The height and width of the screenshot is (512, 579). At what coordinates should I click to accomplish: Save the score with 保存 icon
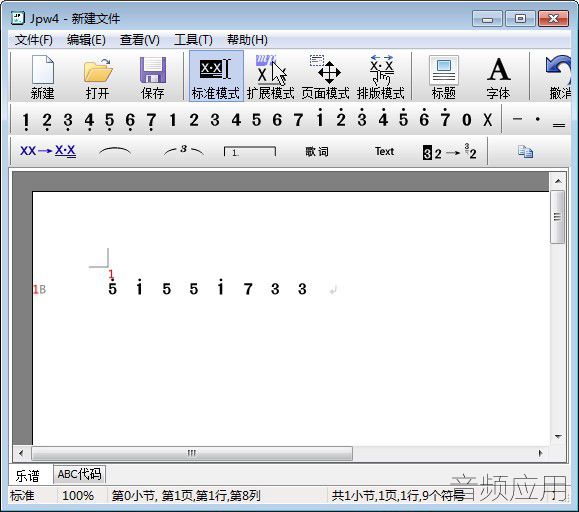click(x=153, y=70)
